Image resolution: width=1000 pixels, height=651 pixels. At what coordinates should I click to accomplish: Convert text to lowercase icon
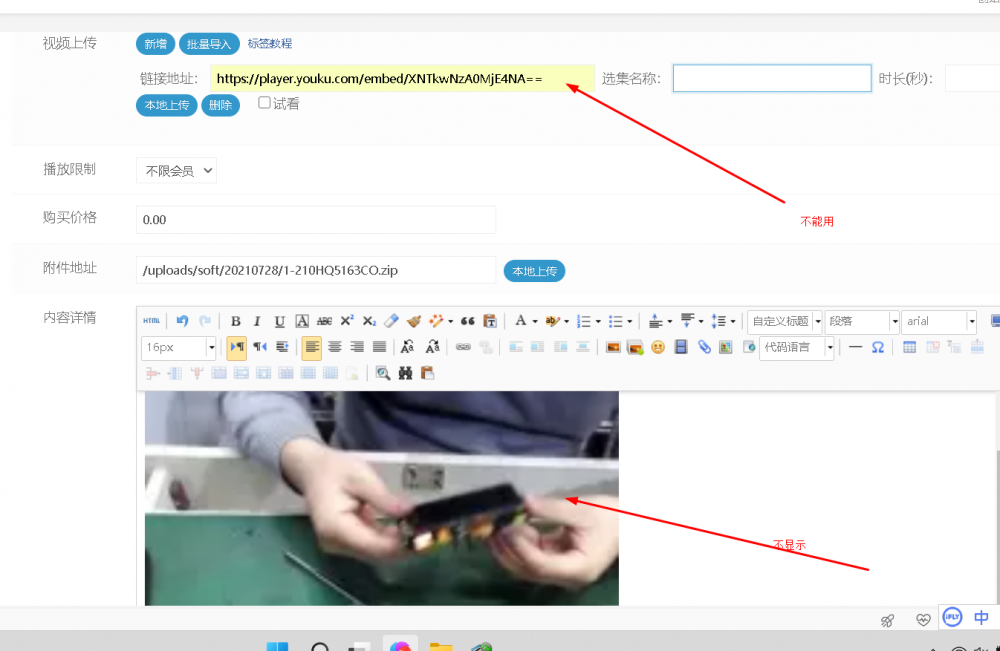(x=432, y=347)
